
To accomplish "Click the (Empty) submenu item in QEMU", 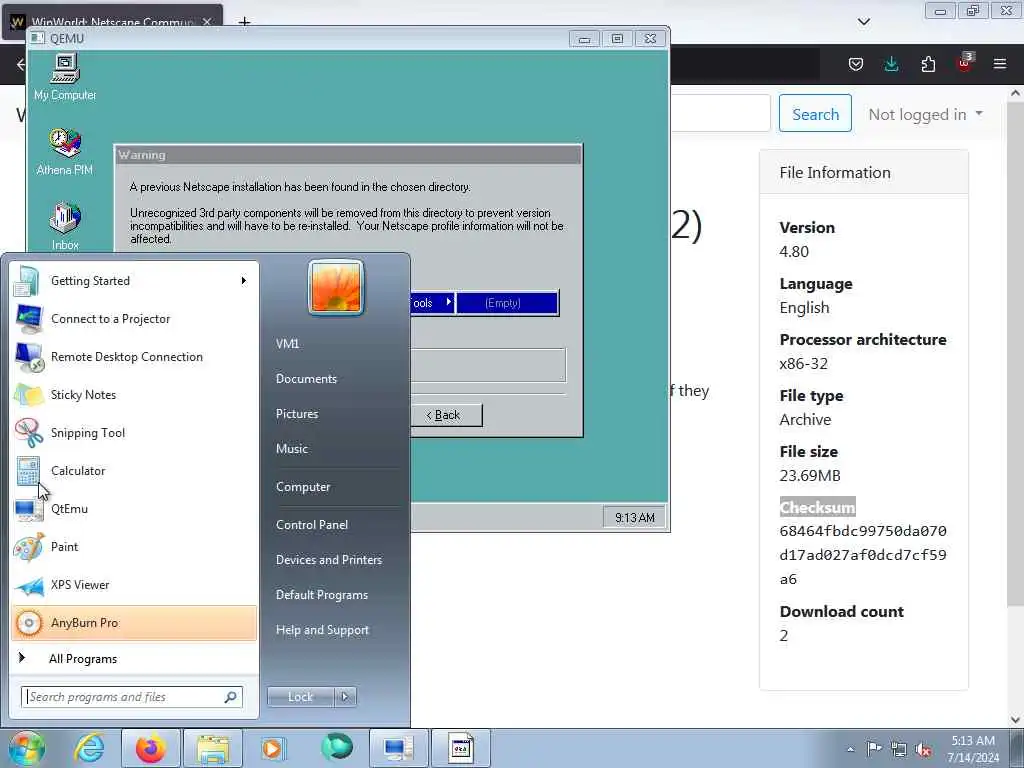I will tap(507, 303).
